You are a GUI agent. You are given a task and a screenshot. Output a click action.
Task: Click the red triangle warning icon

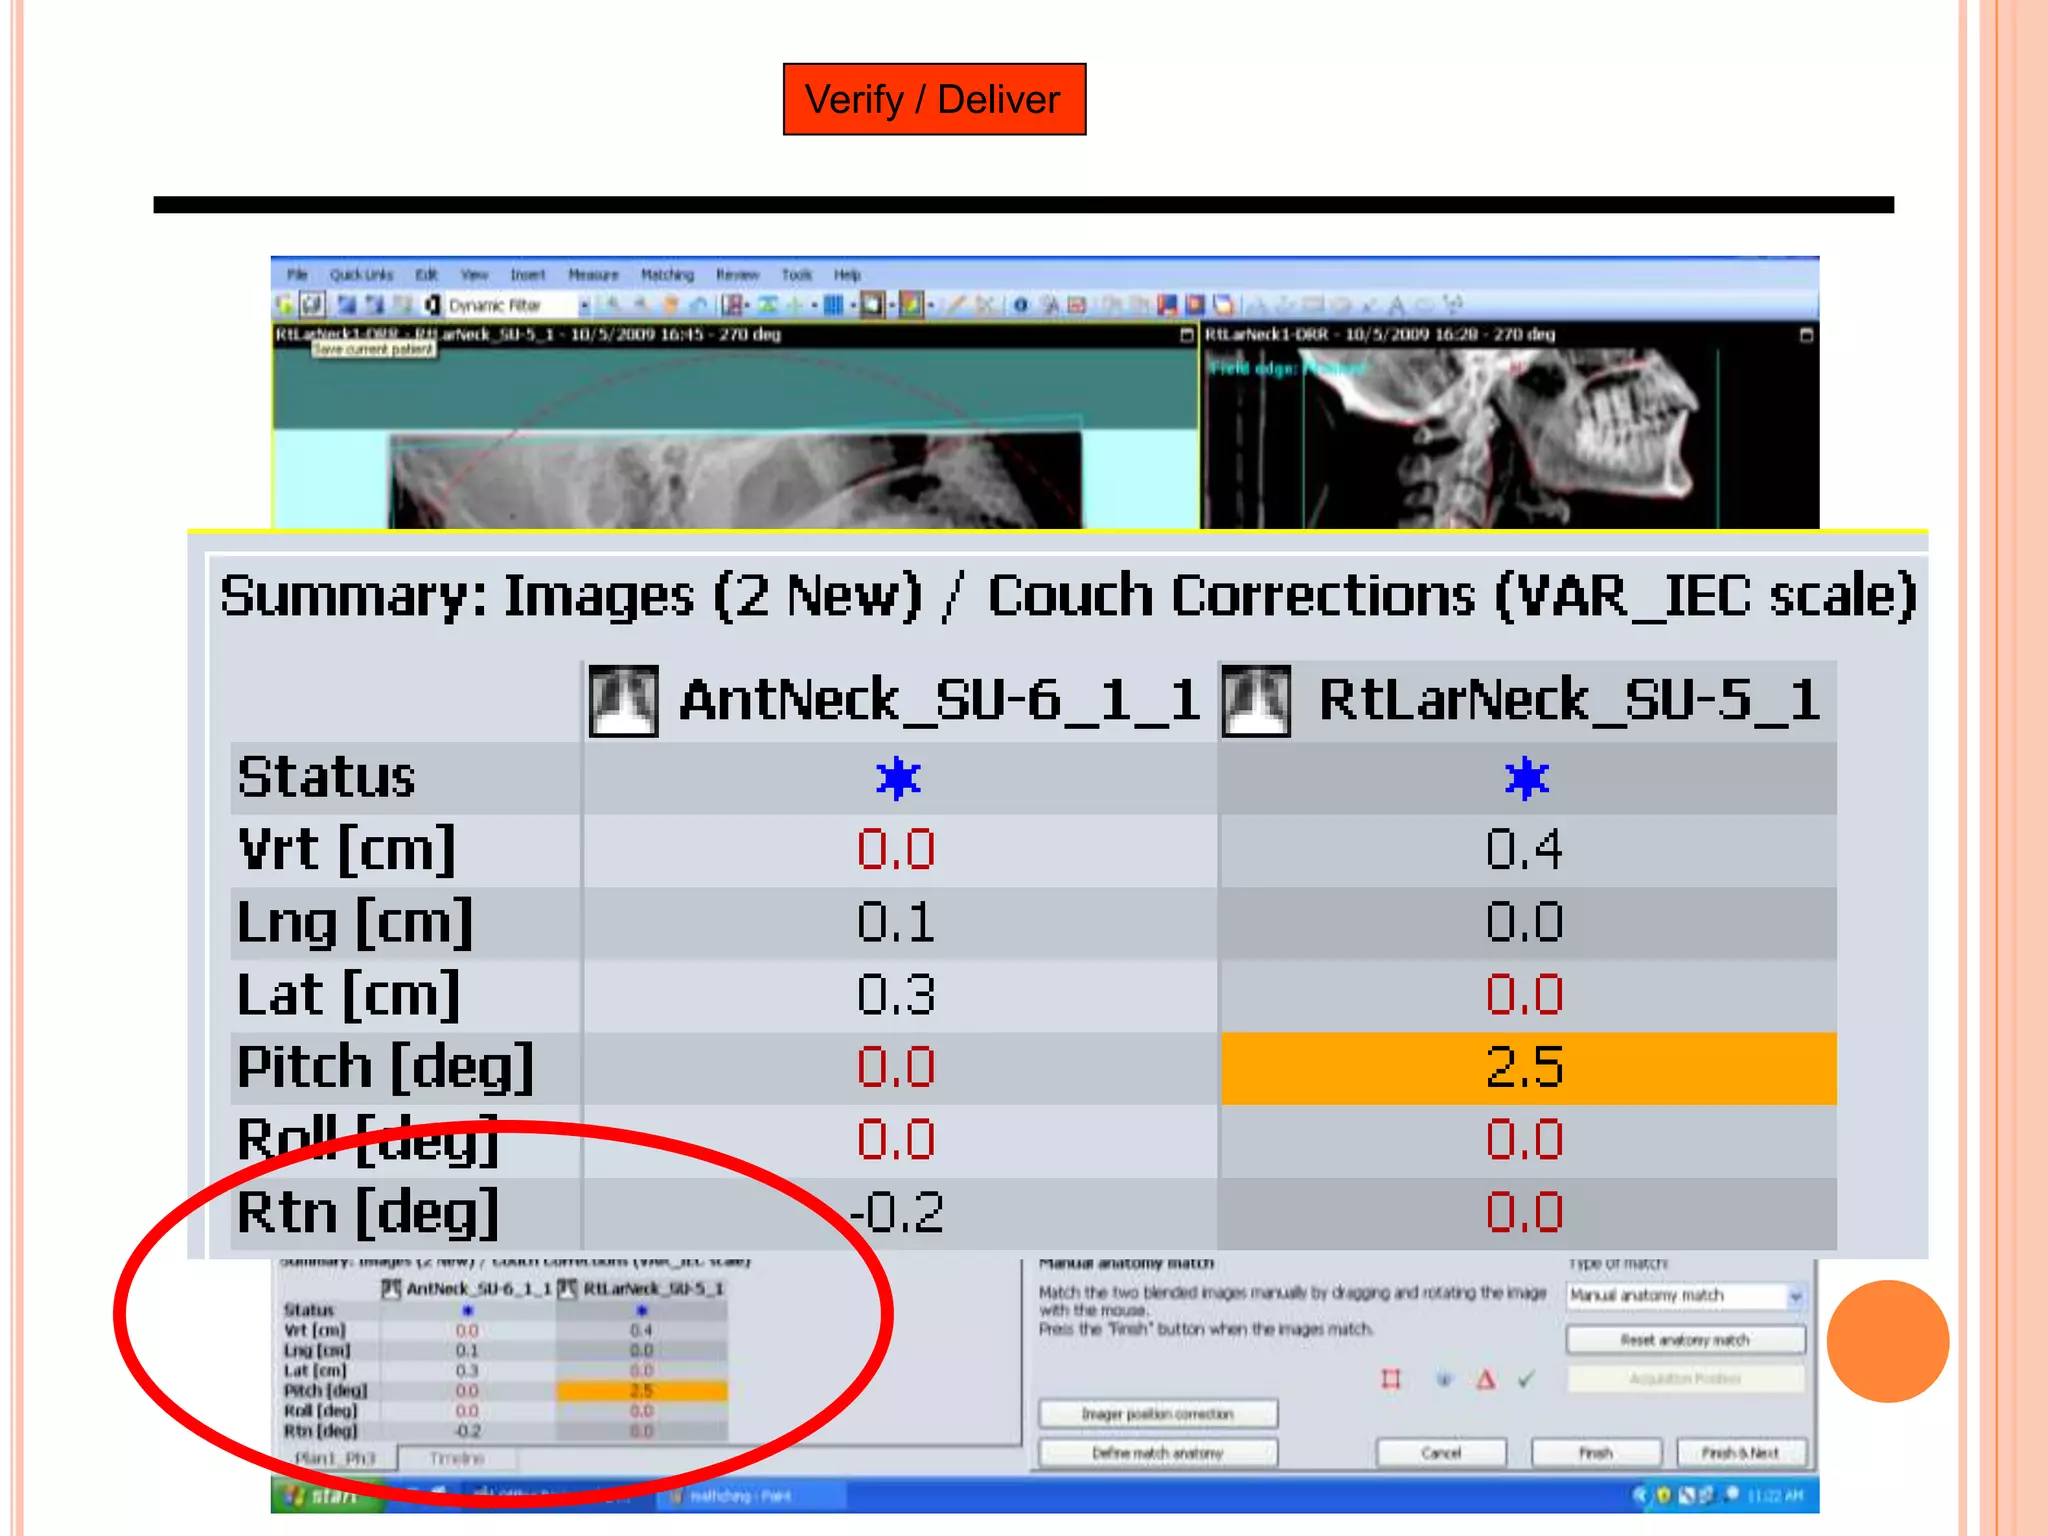click(x=1486, y=1380)
